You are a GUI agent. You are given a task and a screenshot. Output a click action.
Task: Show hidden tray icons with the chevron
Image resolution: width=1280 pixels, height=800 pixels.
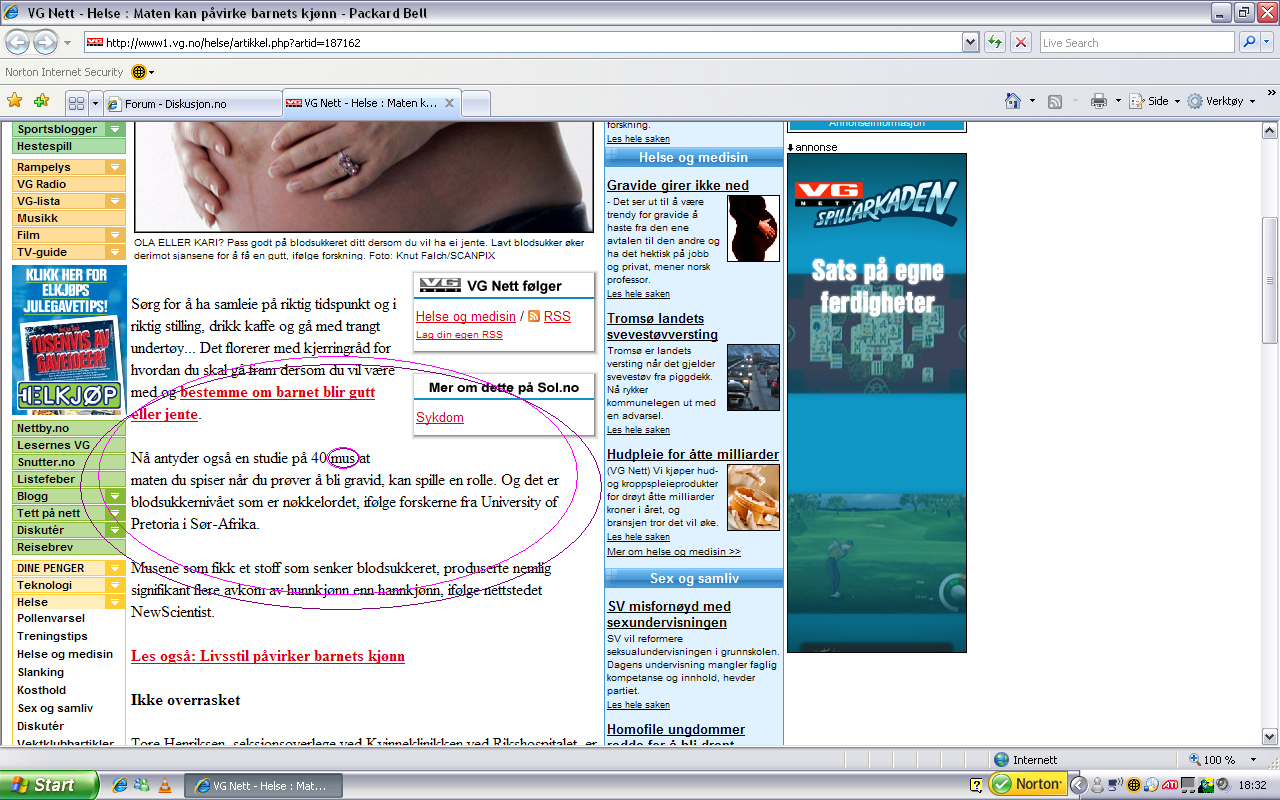pos(1078,785)
